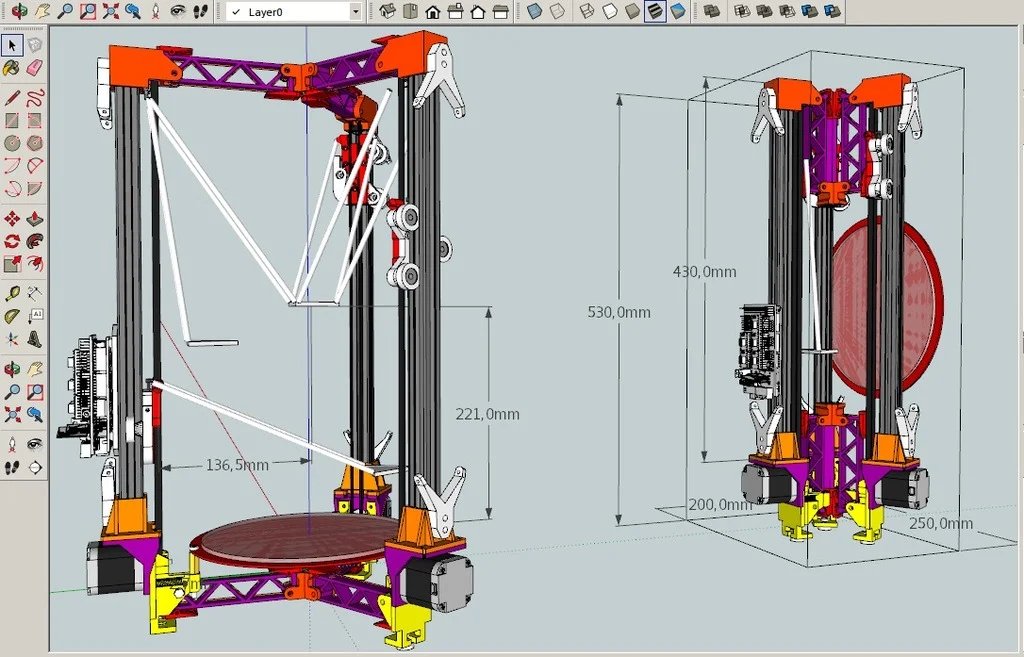Image resolution: width=1024 pixels, height=657 pixels.
Task: Choose the Tape Measure tool
Action: [x=11, y=293]
